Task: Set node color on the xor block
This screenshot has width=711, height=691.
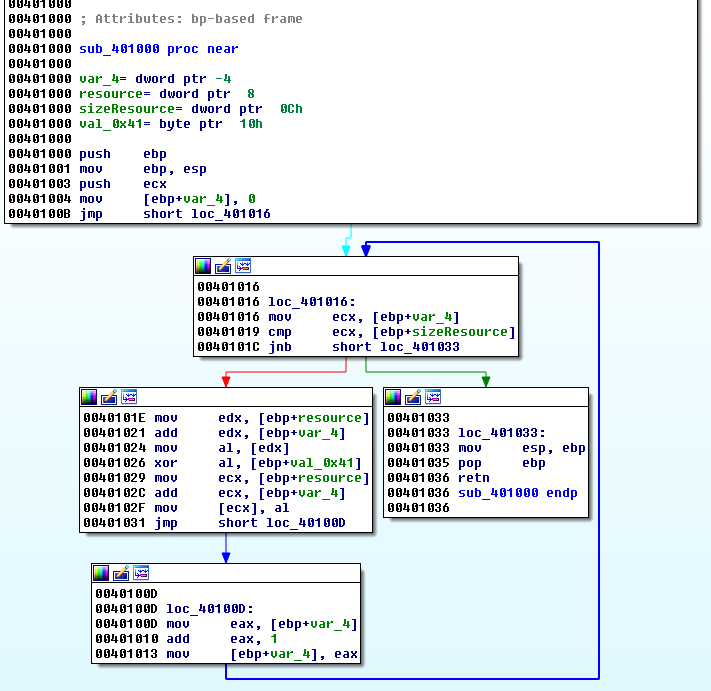Action: [x=89, y=397]
